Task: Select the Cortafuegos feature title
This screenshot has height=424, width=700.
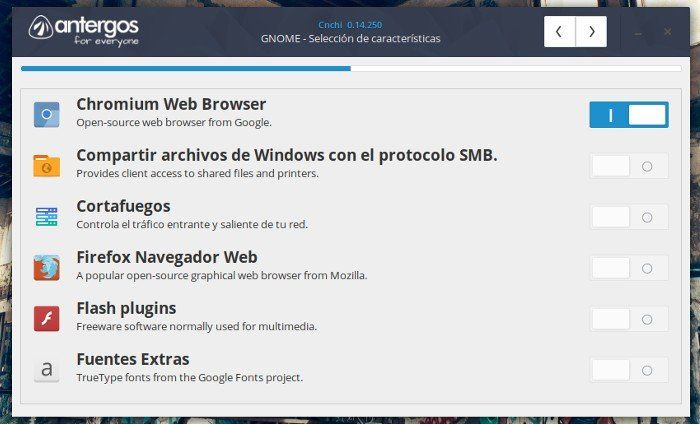Action: [x=123, y=206]
